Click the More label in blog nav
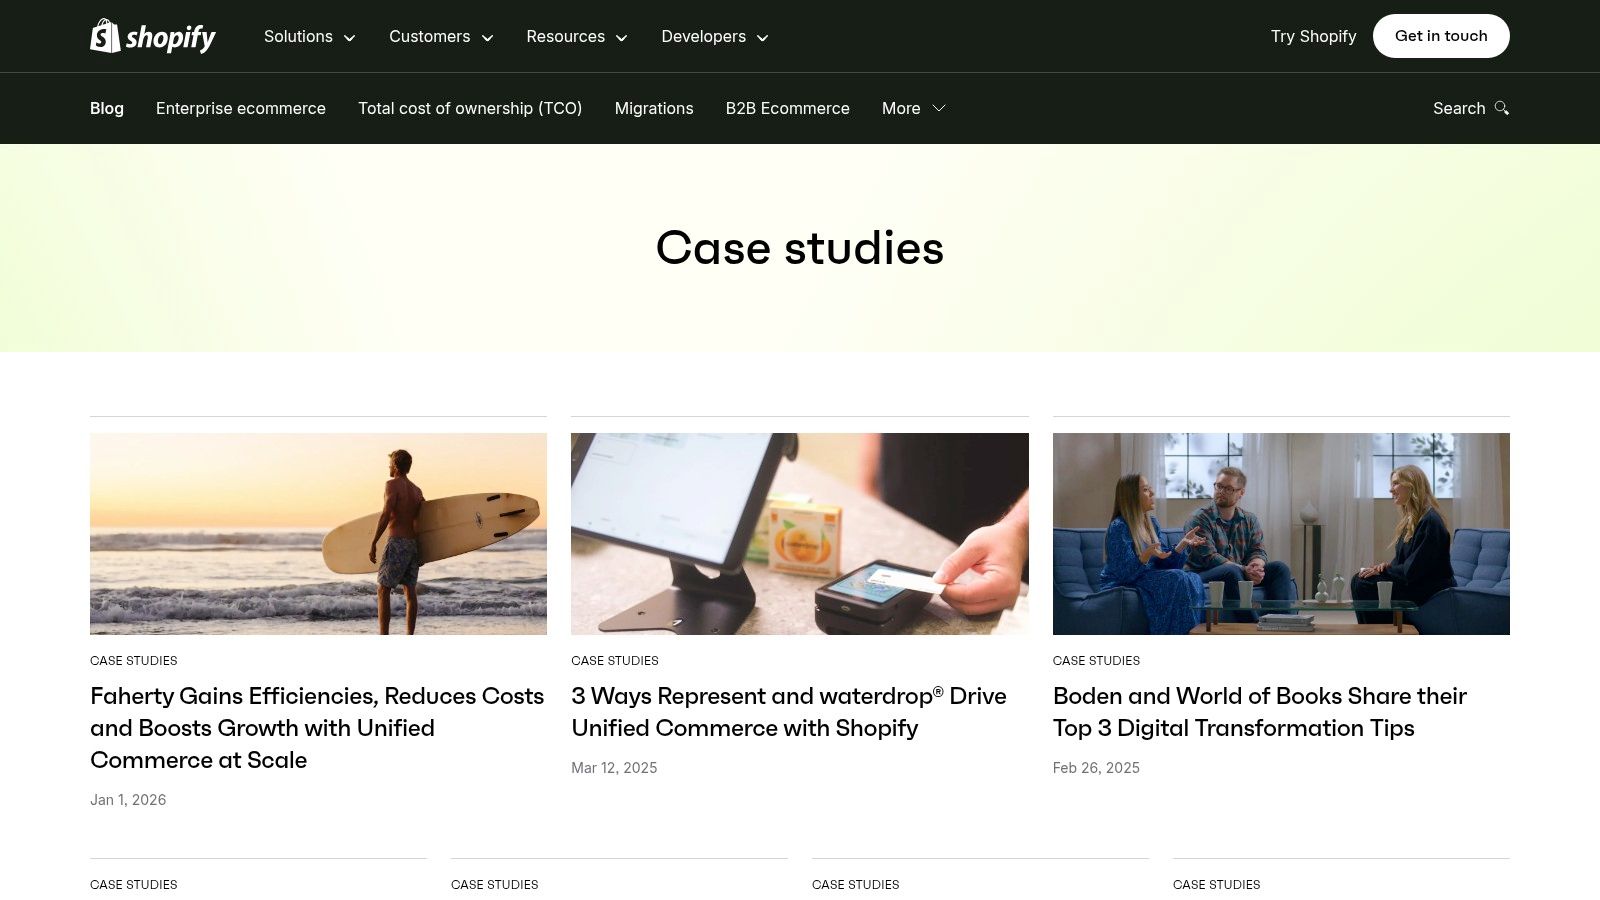This screenshot has height=900, width=1600. pyautogui.click(x=901, y=108)
